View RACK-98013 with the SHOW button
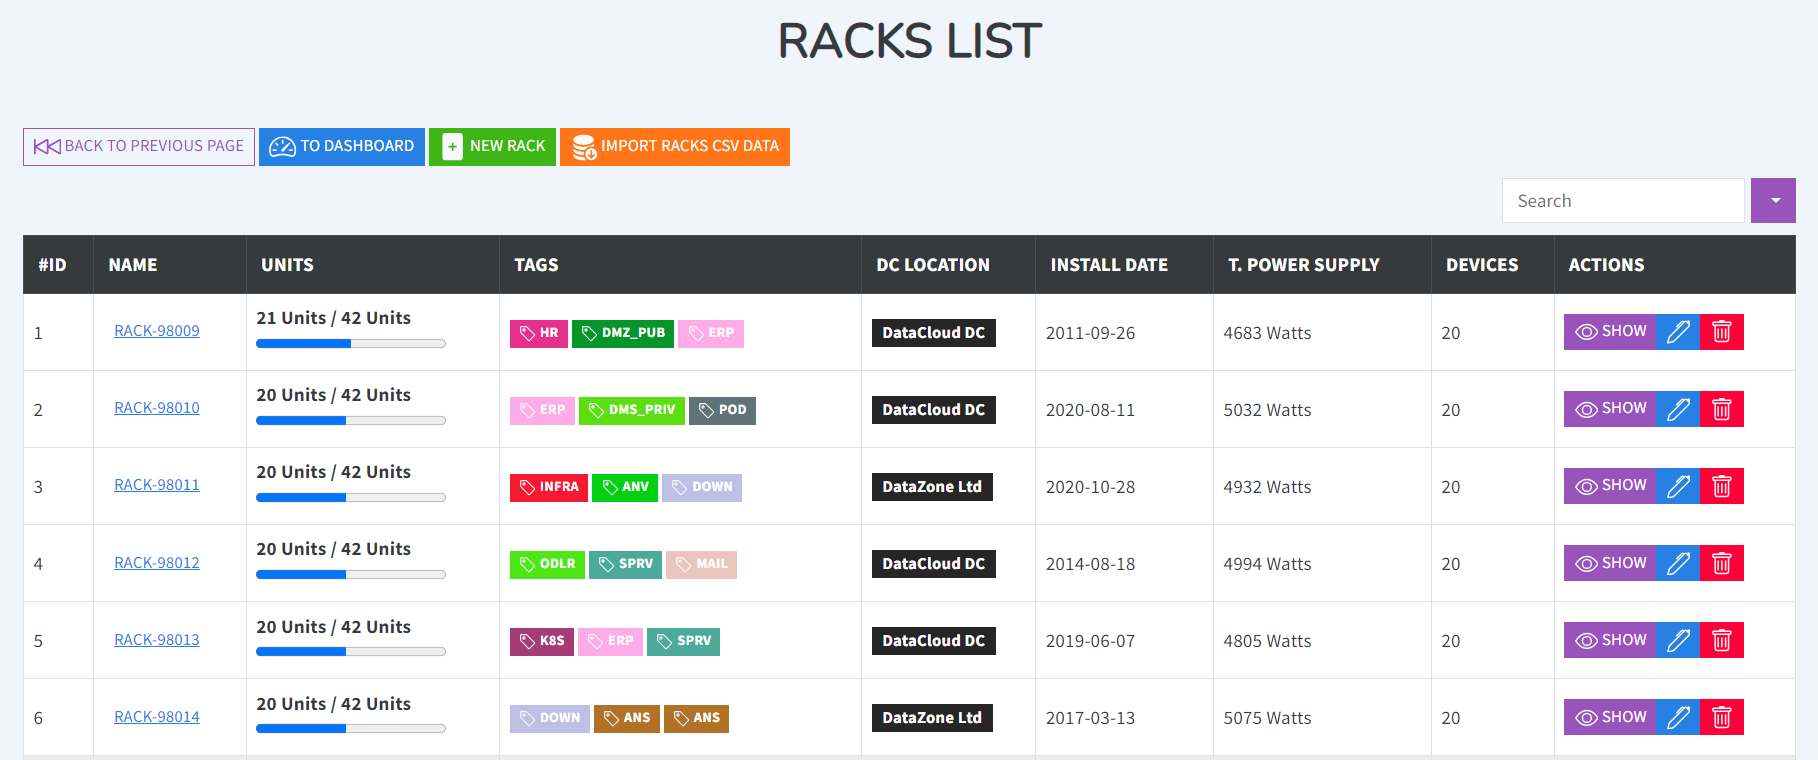This screenshot has height=760, width=1818. click(x=1610, y=640)
